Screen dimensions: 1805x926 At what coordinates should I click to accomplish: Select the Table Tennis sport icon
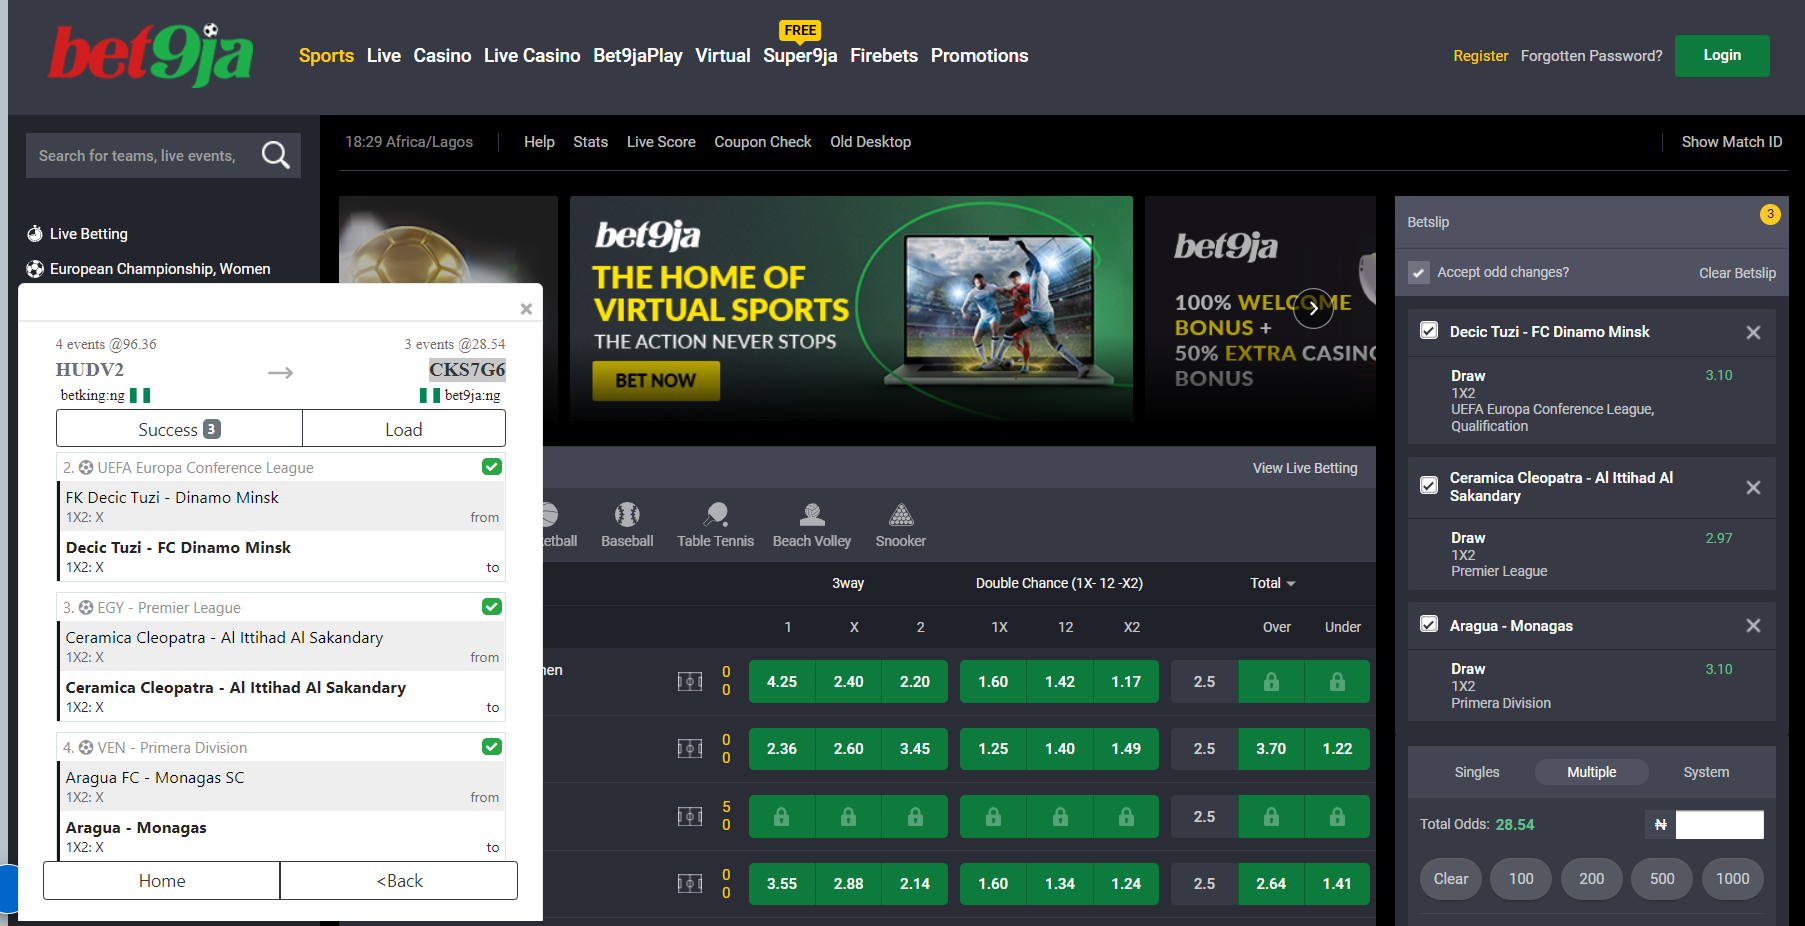click(x=715, y=516)
